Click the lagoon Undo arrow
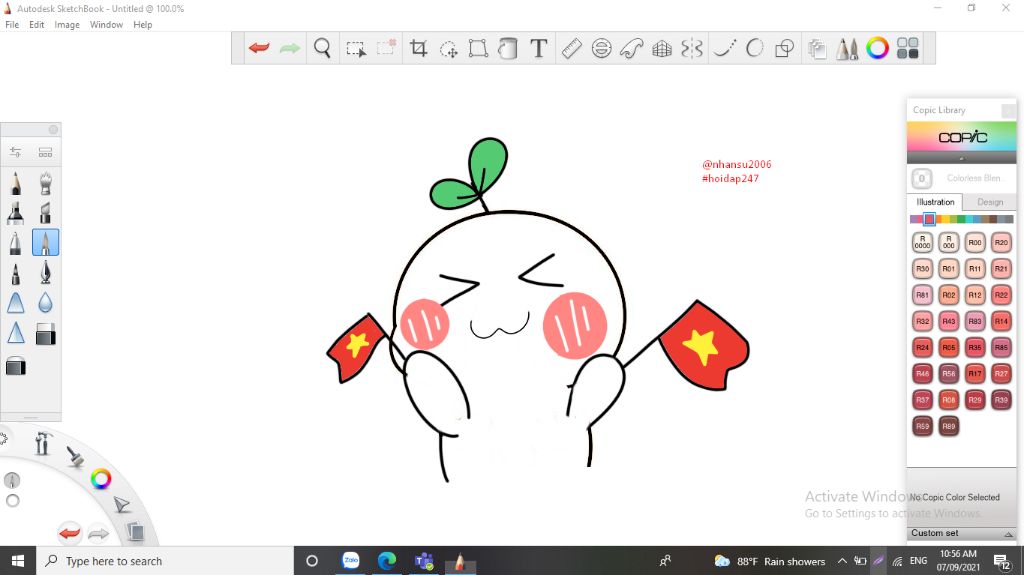The image size is (1024, 575). [69, 533]
